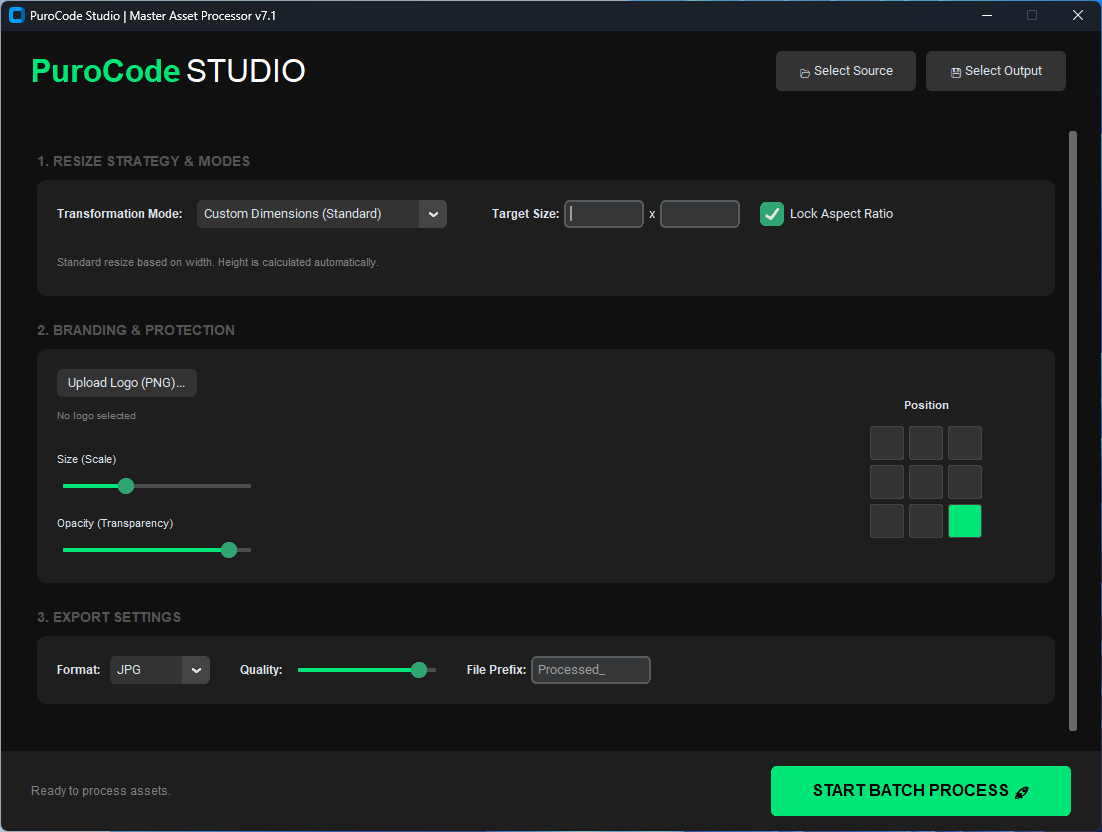Click the rocket icon on Start Batch Process
This screenshot has height=832, width=1102.
(x=1021, y=791)
